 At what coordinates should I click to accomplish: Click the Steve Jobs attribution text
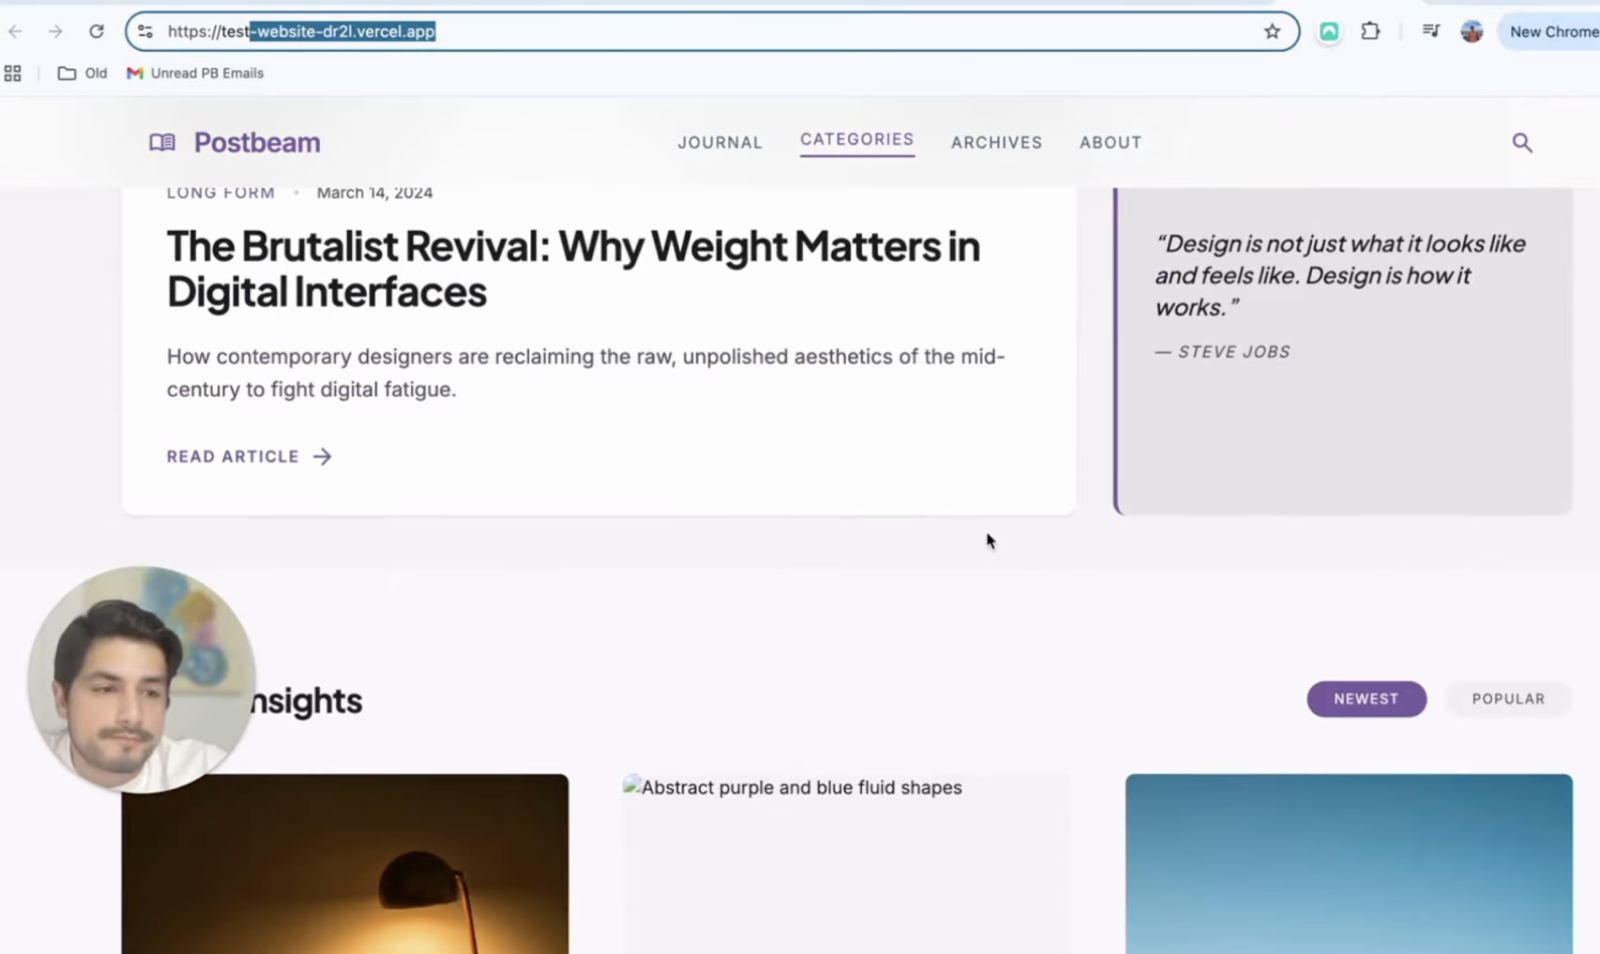1222,352
